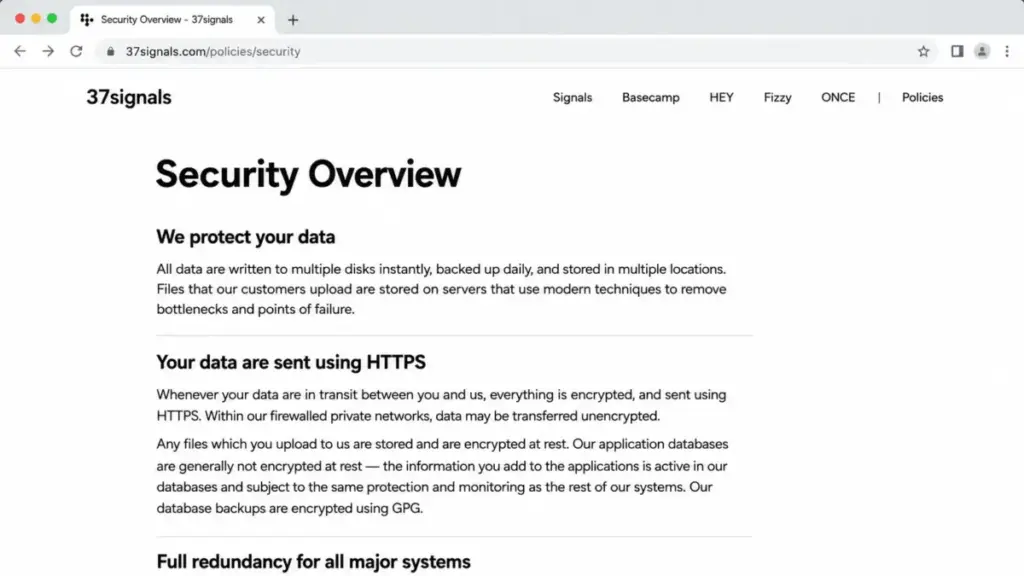The width and height of the screenshot is (1024, 576).
Task: Click the paragraph starting "Any files which you upload"
Action: point(442,476)
